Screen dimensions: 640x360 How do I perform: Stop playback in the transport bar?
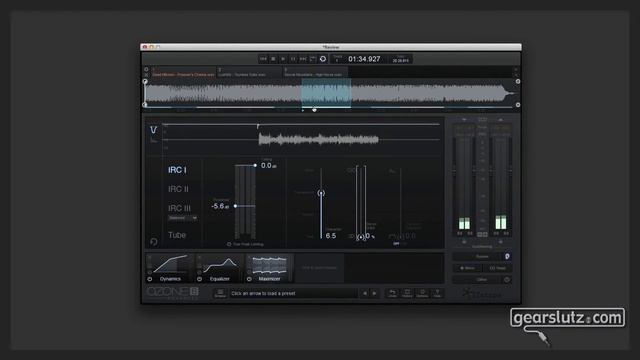point(273,59)
